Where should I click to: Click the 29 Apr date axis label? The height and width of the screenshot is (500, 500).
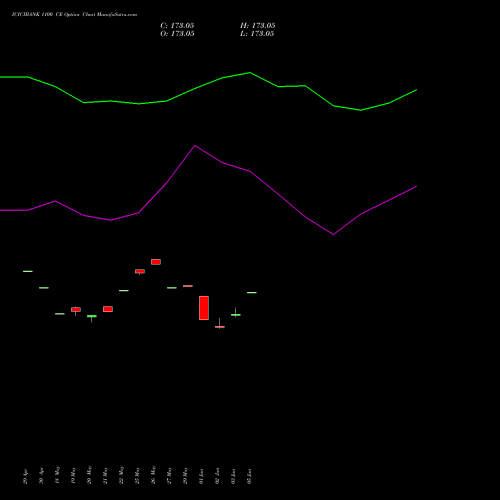pyautogui.click(x=25, y=477)
